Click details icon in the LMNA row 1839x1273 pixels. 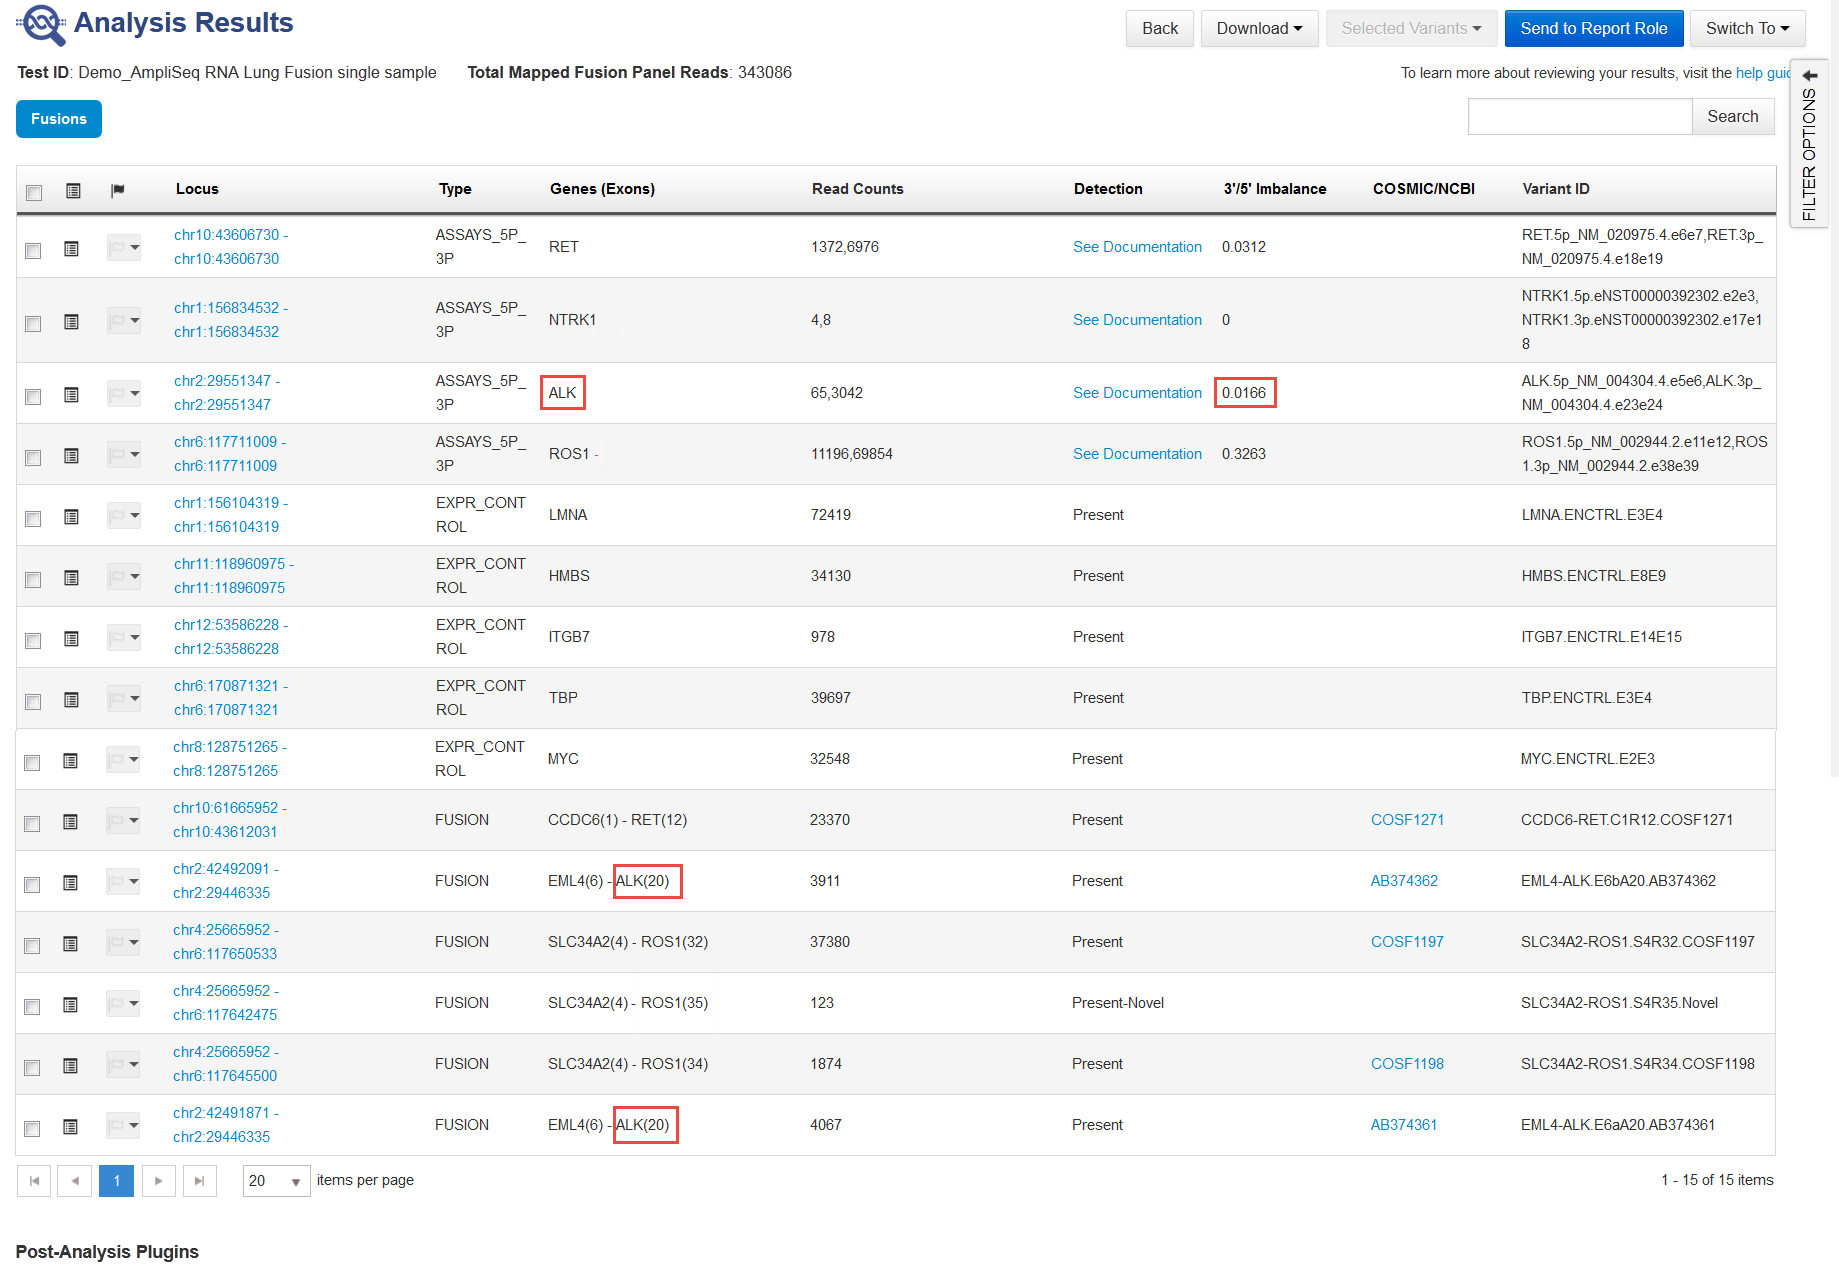click(71, 516)
